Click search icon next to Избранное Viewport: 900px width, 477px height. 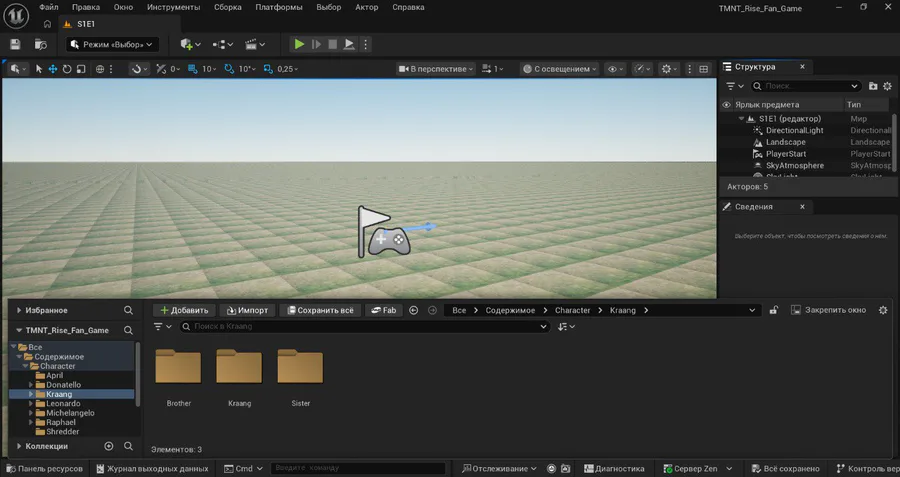click(128, 310)
